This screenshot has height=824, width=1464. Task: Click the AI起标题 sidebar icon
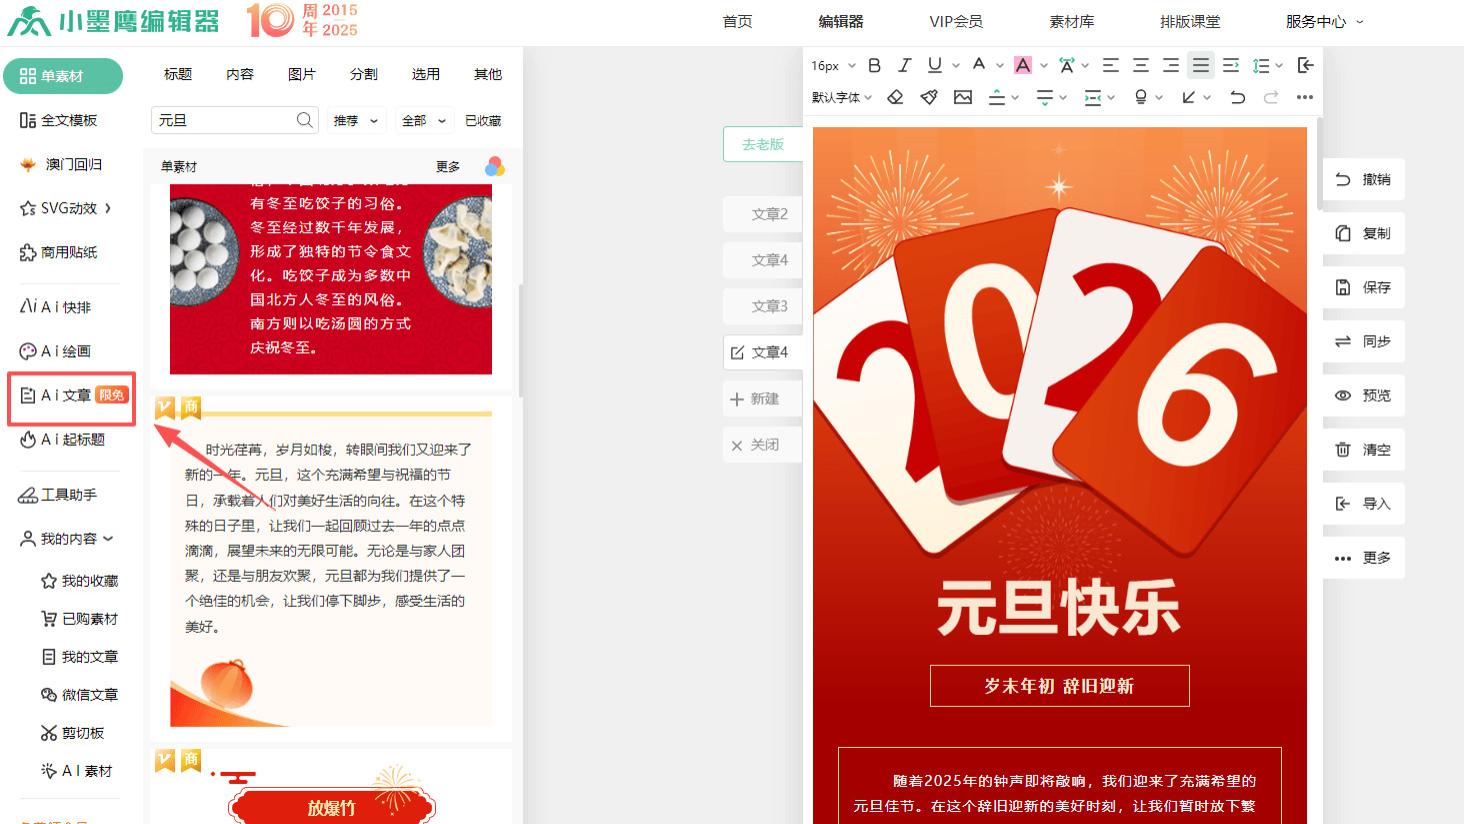pos(62,440)
